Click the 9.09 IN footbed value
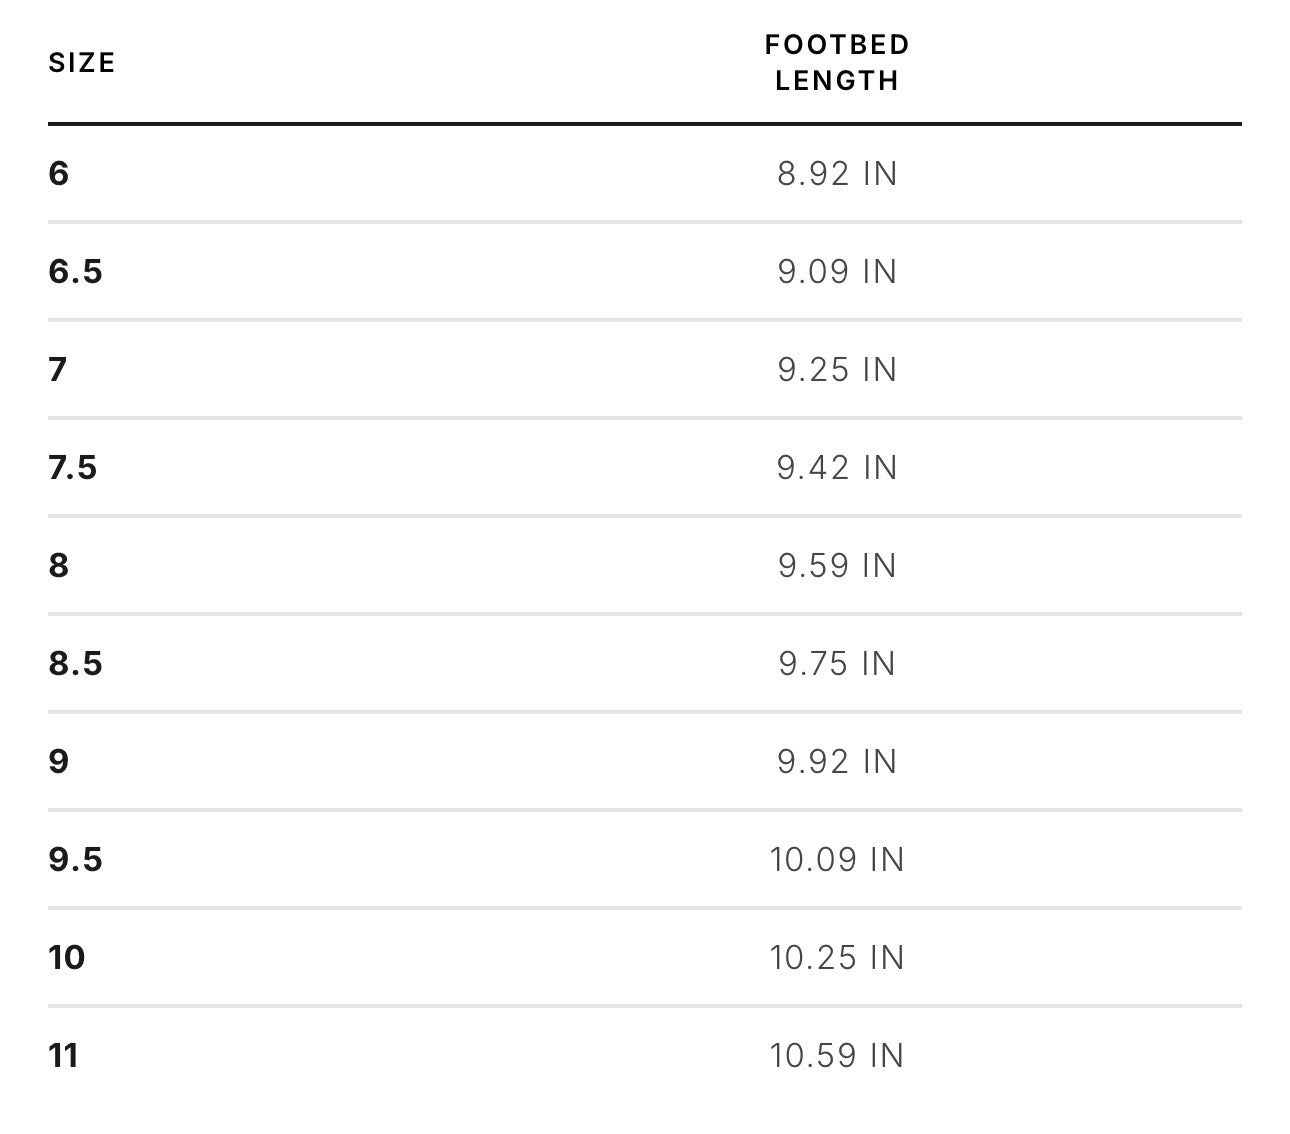Image resolution: width=1290 pixels, height=1134 pixels. point(837,272)
